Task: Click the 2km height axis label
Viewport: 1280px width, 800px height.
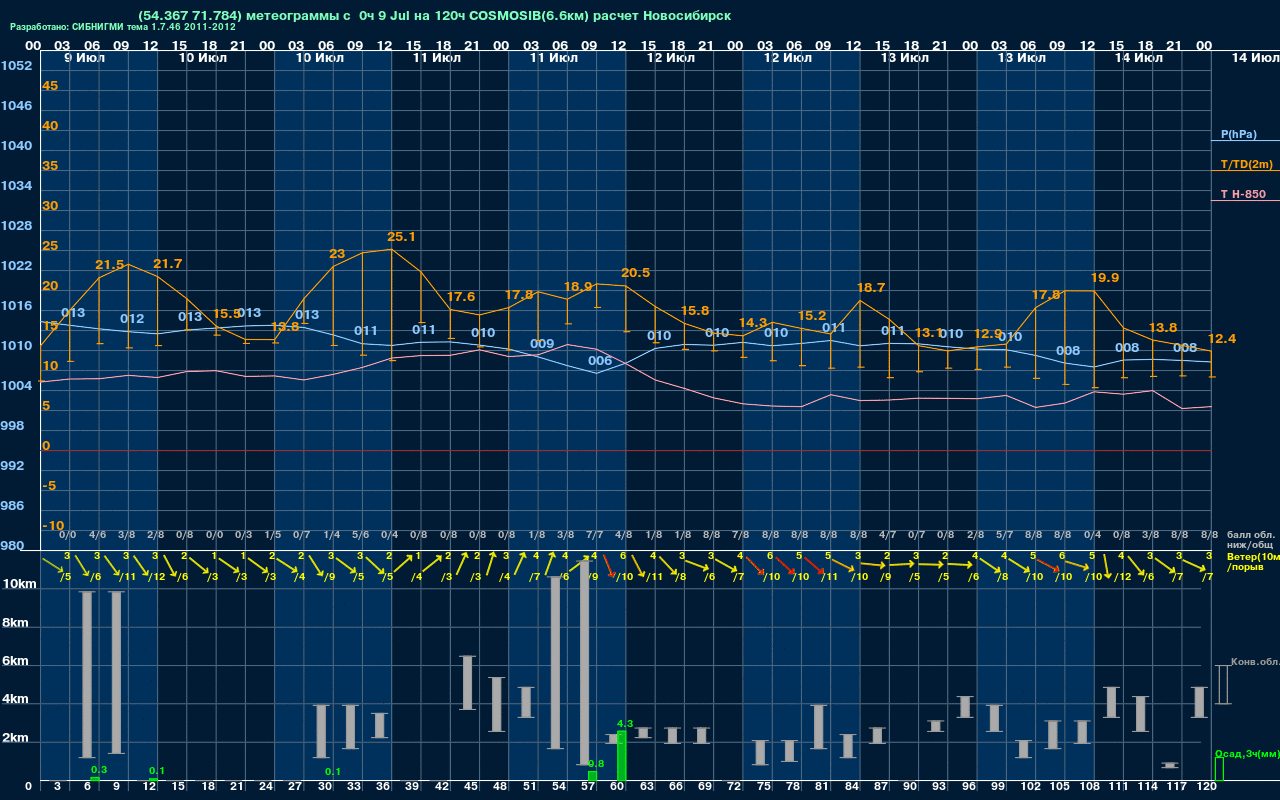Action: point(14,740)
